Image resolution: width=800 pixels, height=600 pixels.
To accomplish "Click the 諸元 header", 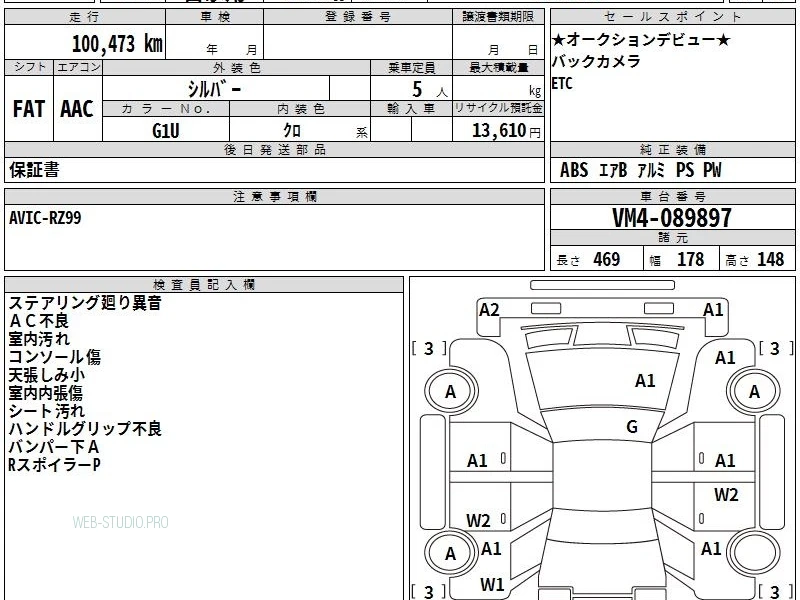I will pos(672,238).
